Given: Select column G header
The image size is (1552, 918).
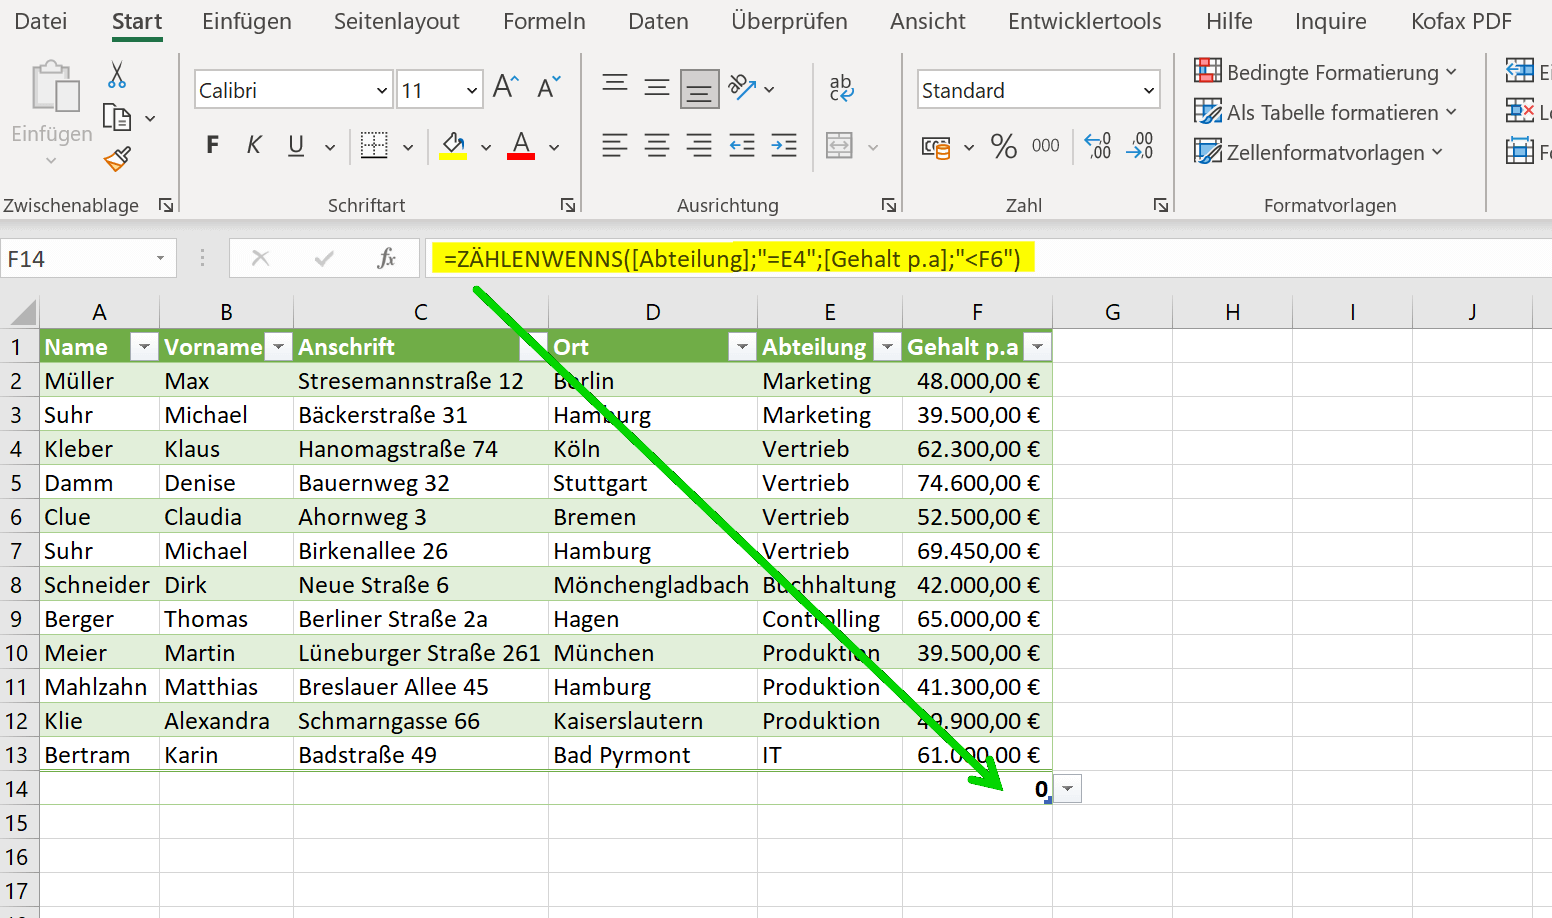Looking at the screenshot, I should click(x=1112, y=312).
